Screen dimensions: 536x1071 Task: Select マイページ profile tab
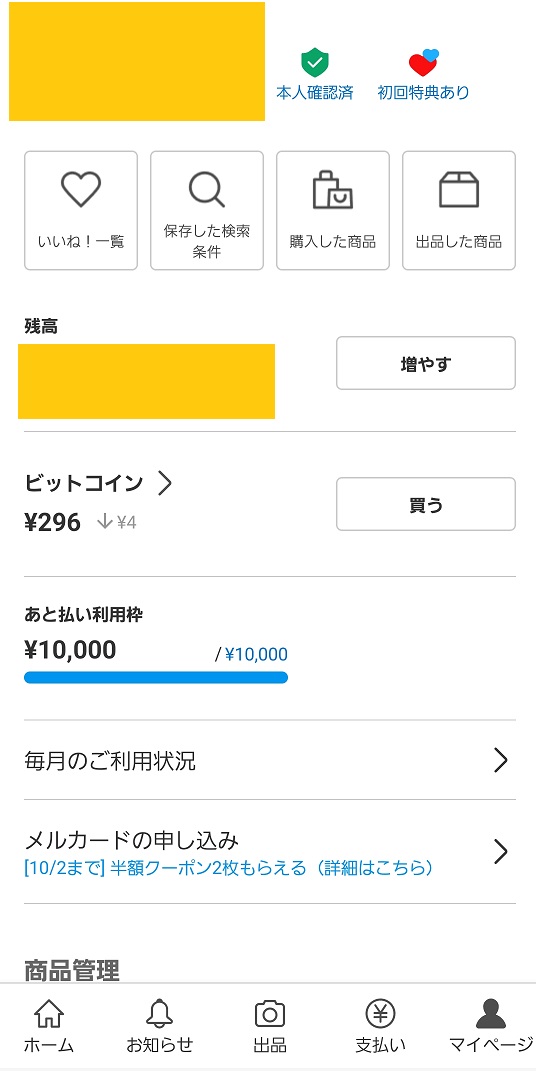pyautogui.click(x=491, y=1026)
